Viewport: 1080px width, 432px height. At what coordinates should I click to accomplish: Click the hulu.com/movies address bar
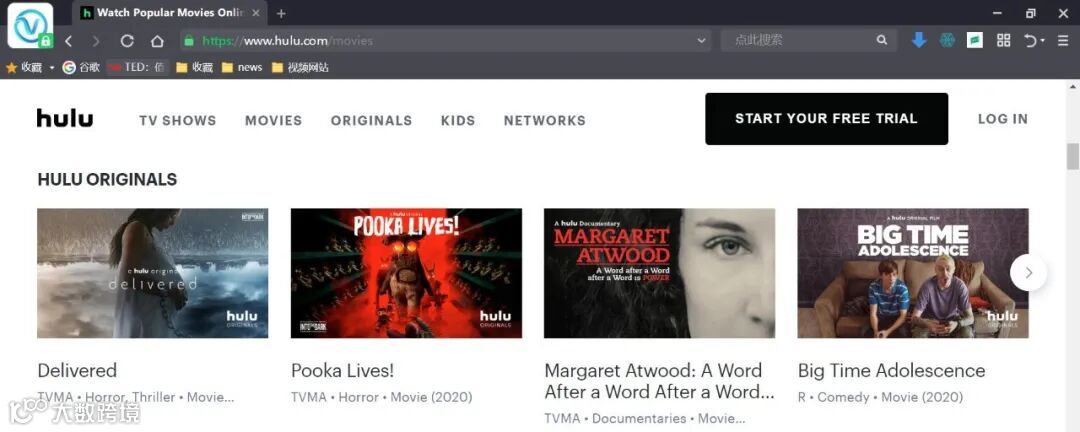tap(445, 41)
